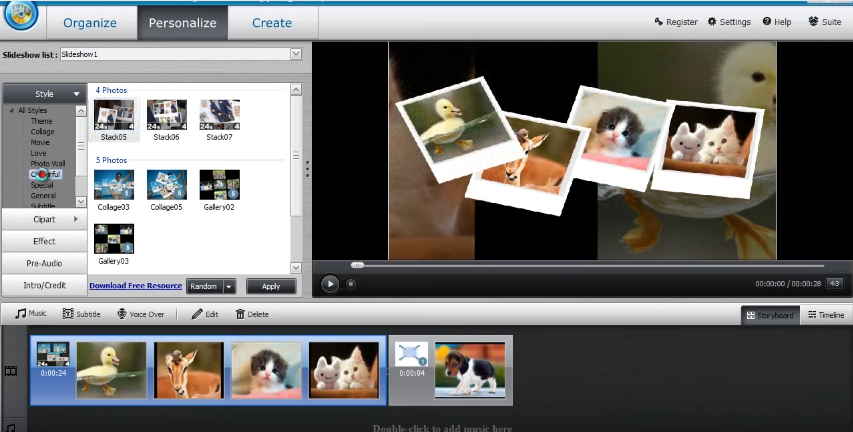This screenshot has width=853, height=432.
Task: Click the Suite icon
Action: pyautogui.click(x=813, y=21)
